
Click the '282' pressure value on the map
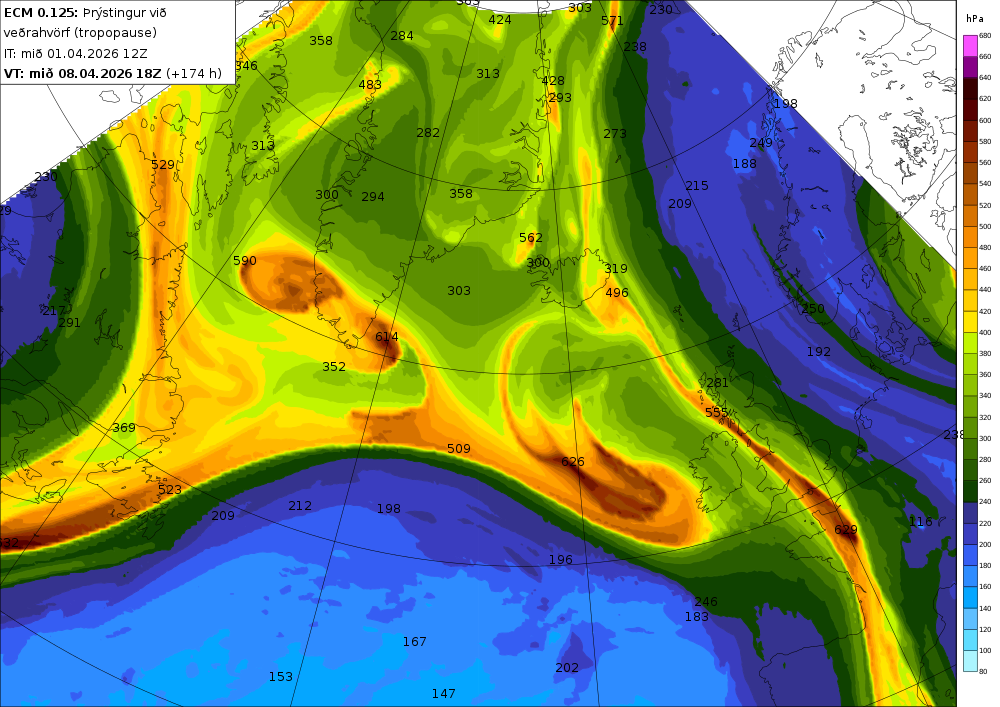[x=428, y=133]
